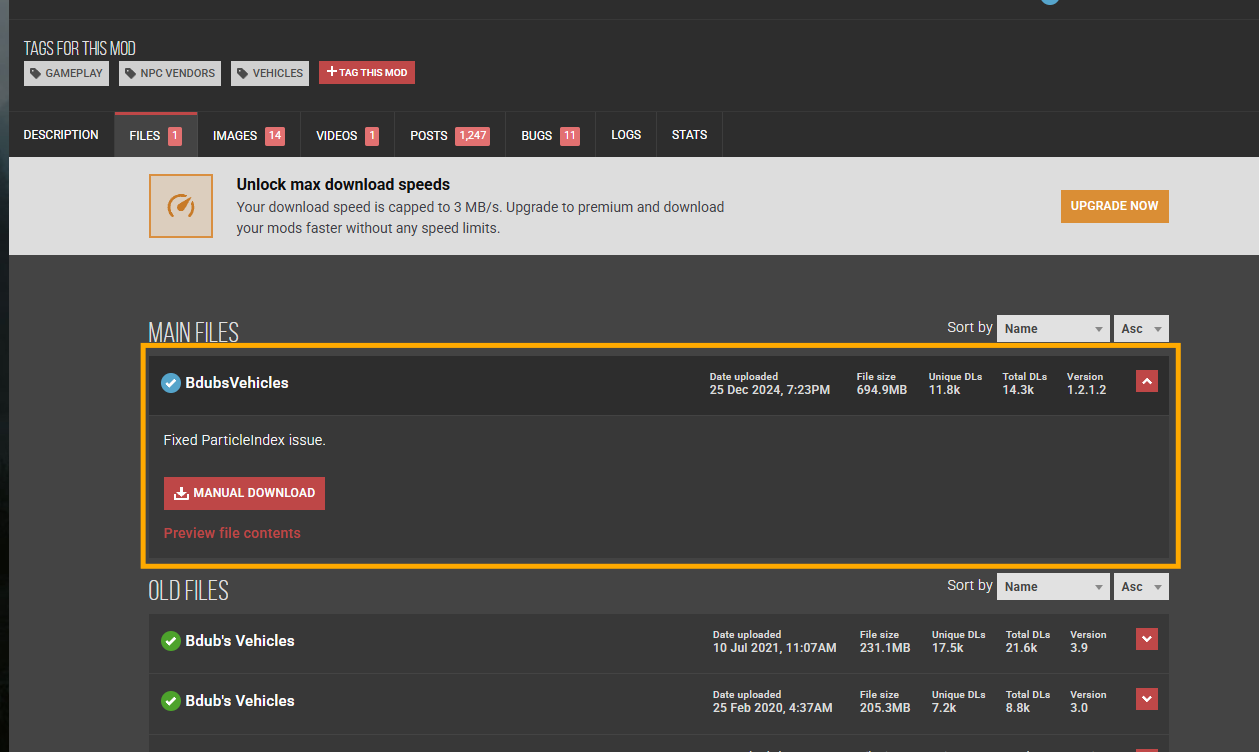Click 'Fixed ParticleIndex issue.' description text

pyautogui.click(x=244, y=440)
